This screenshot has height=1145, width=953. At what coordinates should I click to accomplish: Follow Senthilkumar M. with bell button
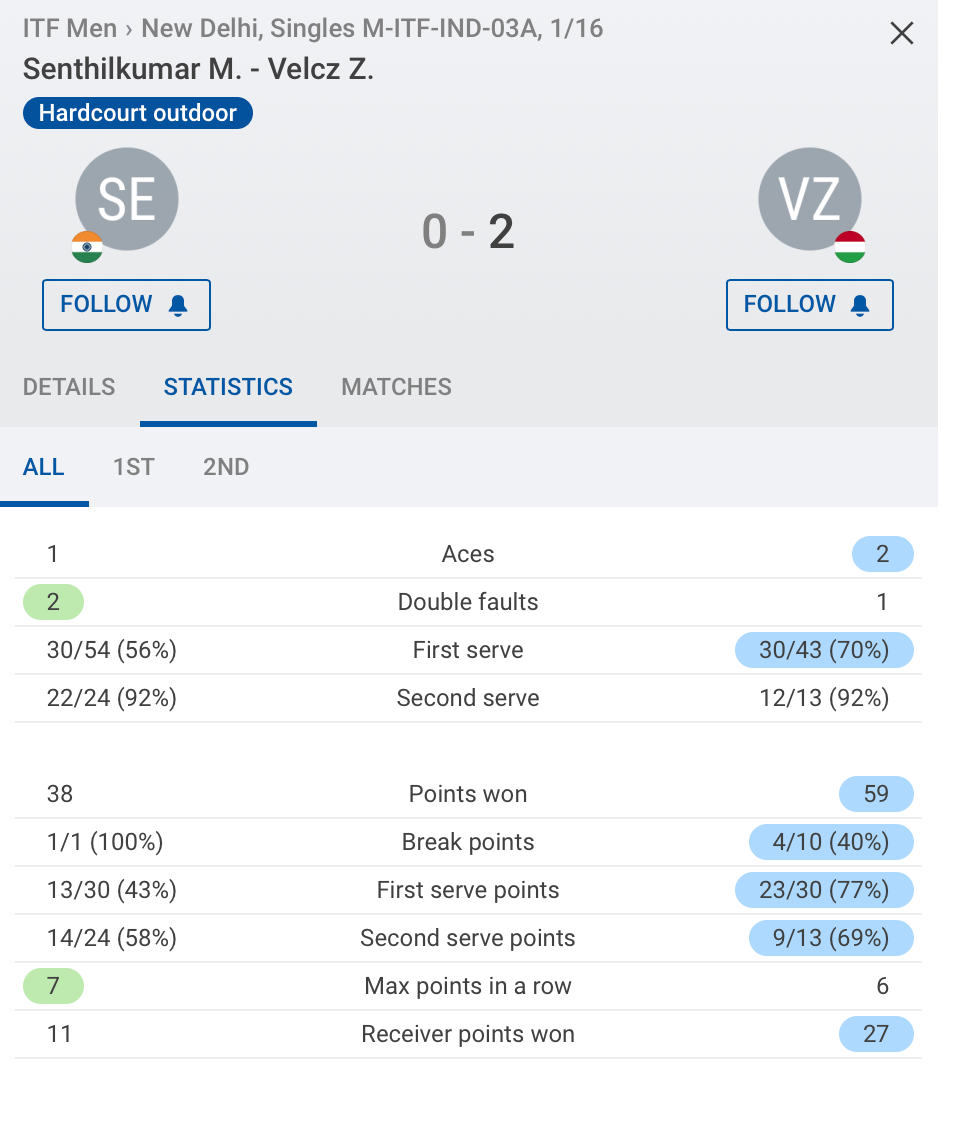pos(126,305)
